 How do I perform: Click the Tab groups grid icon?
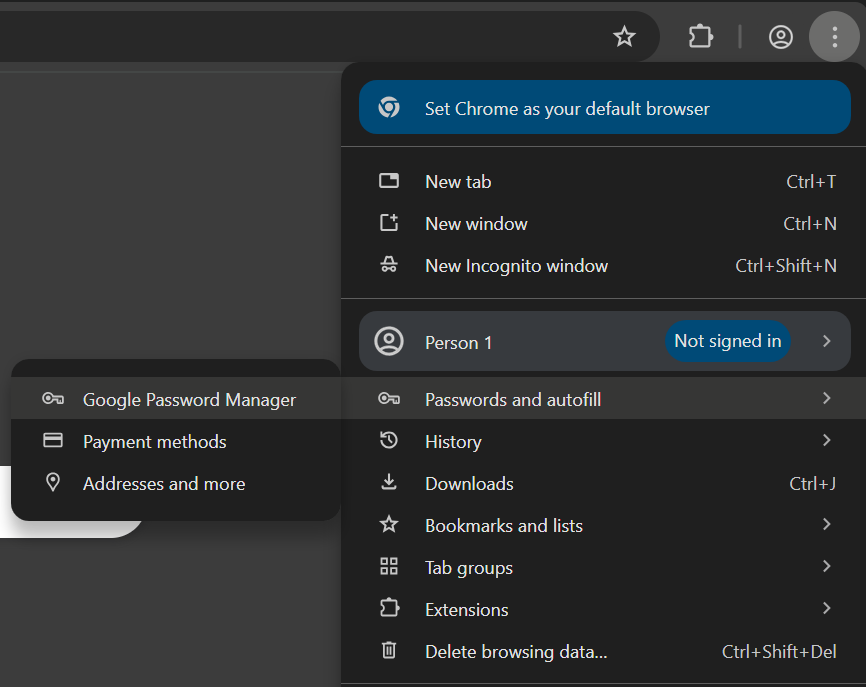coord(389,567)
